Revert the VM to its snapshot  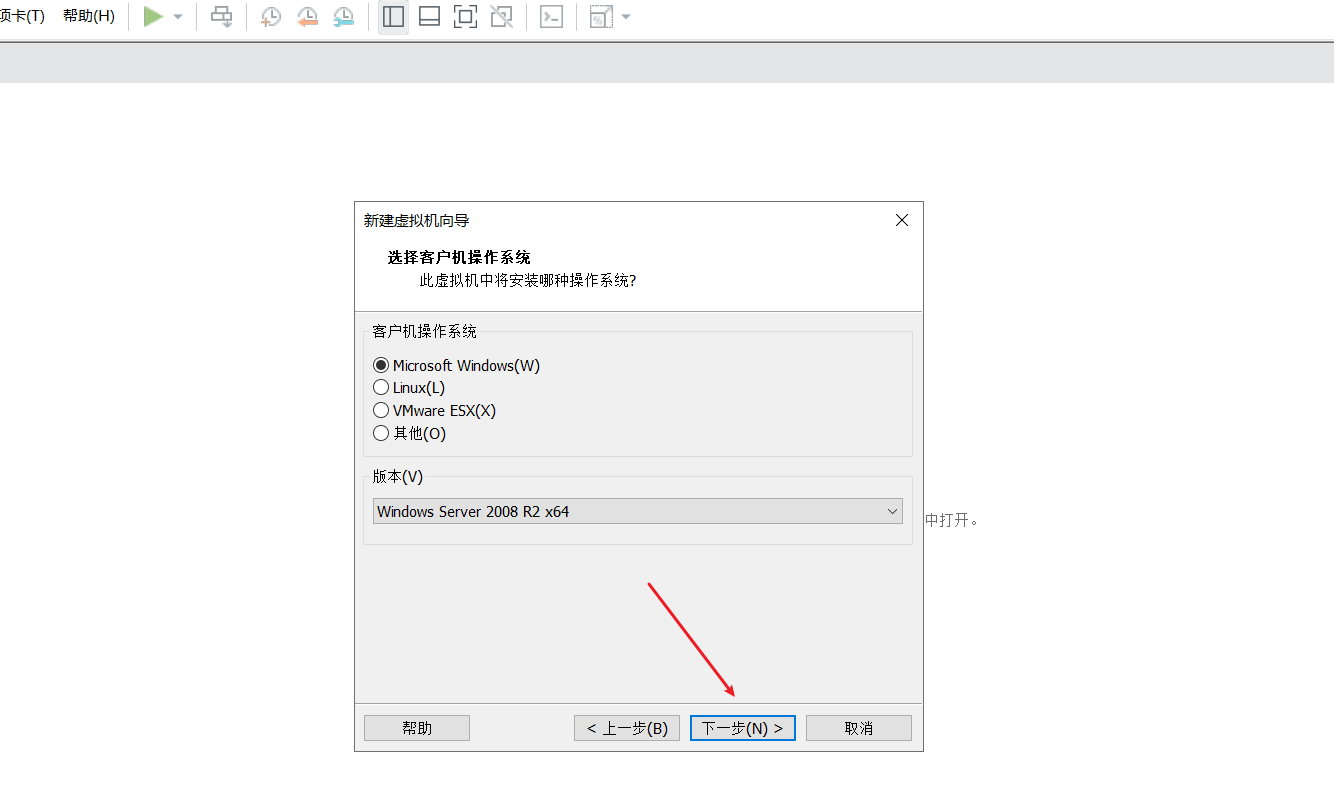pos(307,16)
